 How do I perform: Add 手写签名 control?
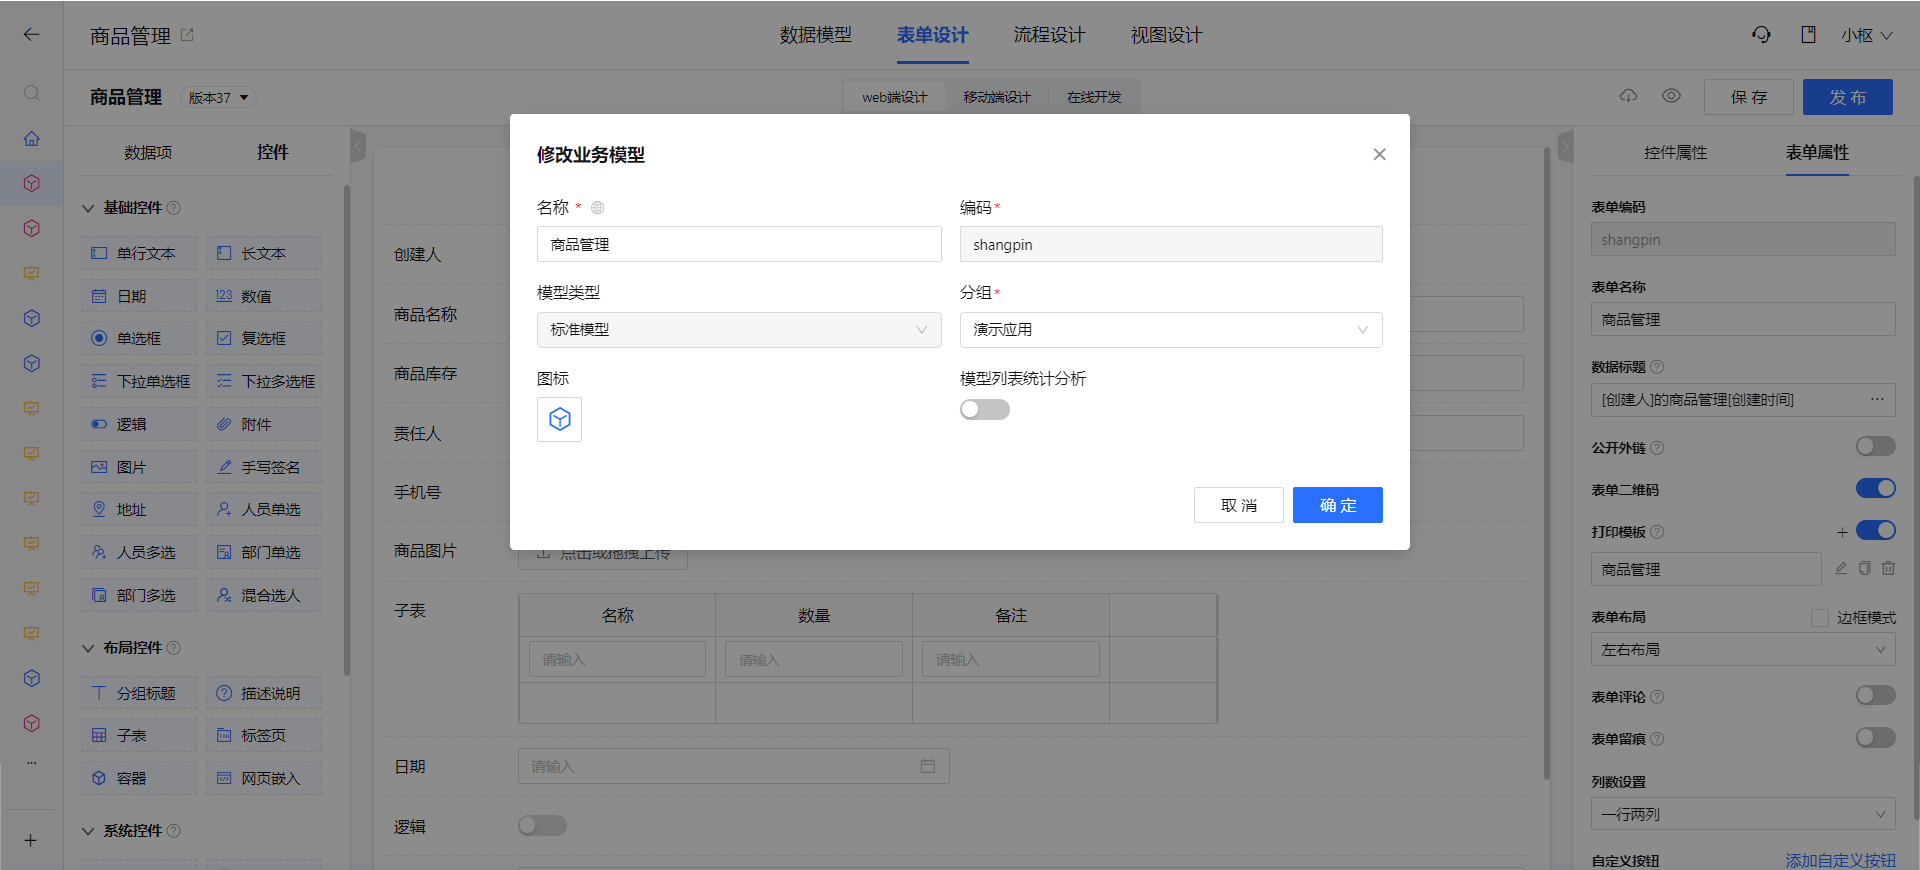click(x=264, y=467)
